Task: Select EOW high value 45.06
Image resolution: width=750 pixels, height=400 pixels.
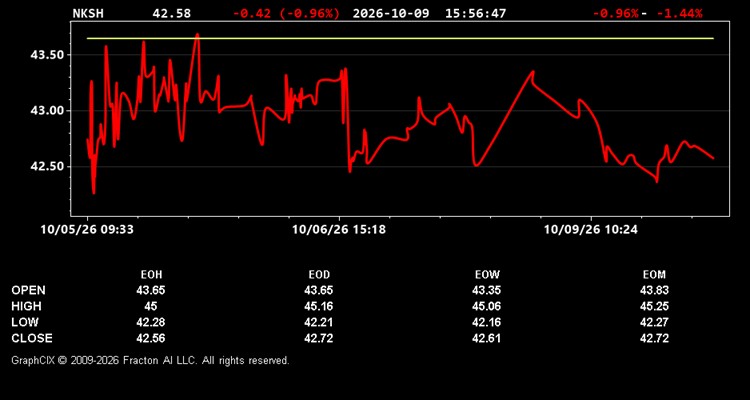Action: pos(486,306)
